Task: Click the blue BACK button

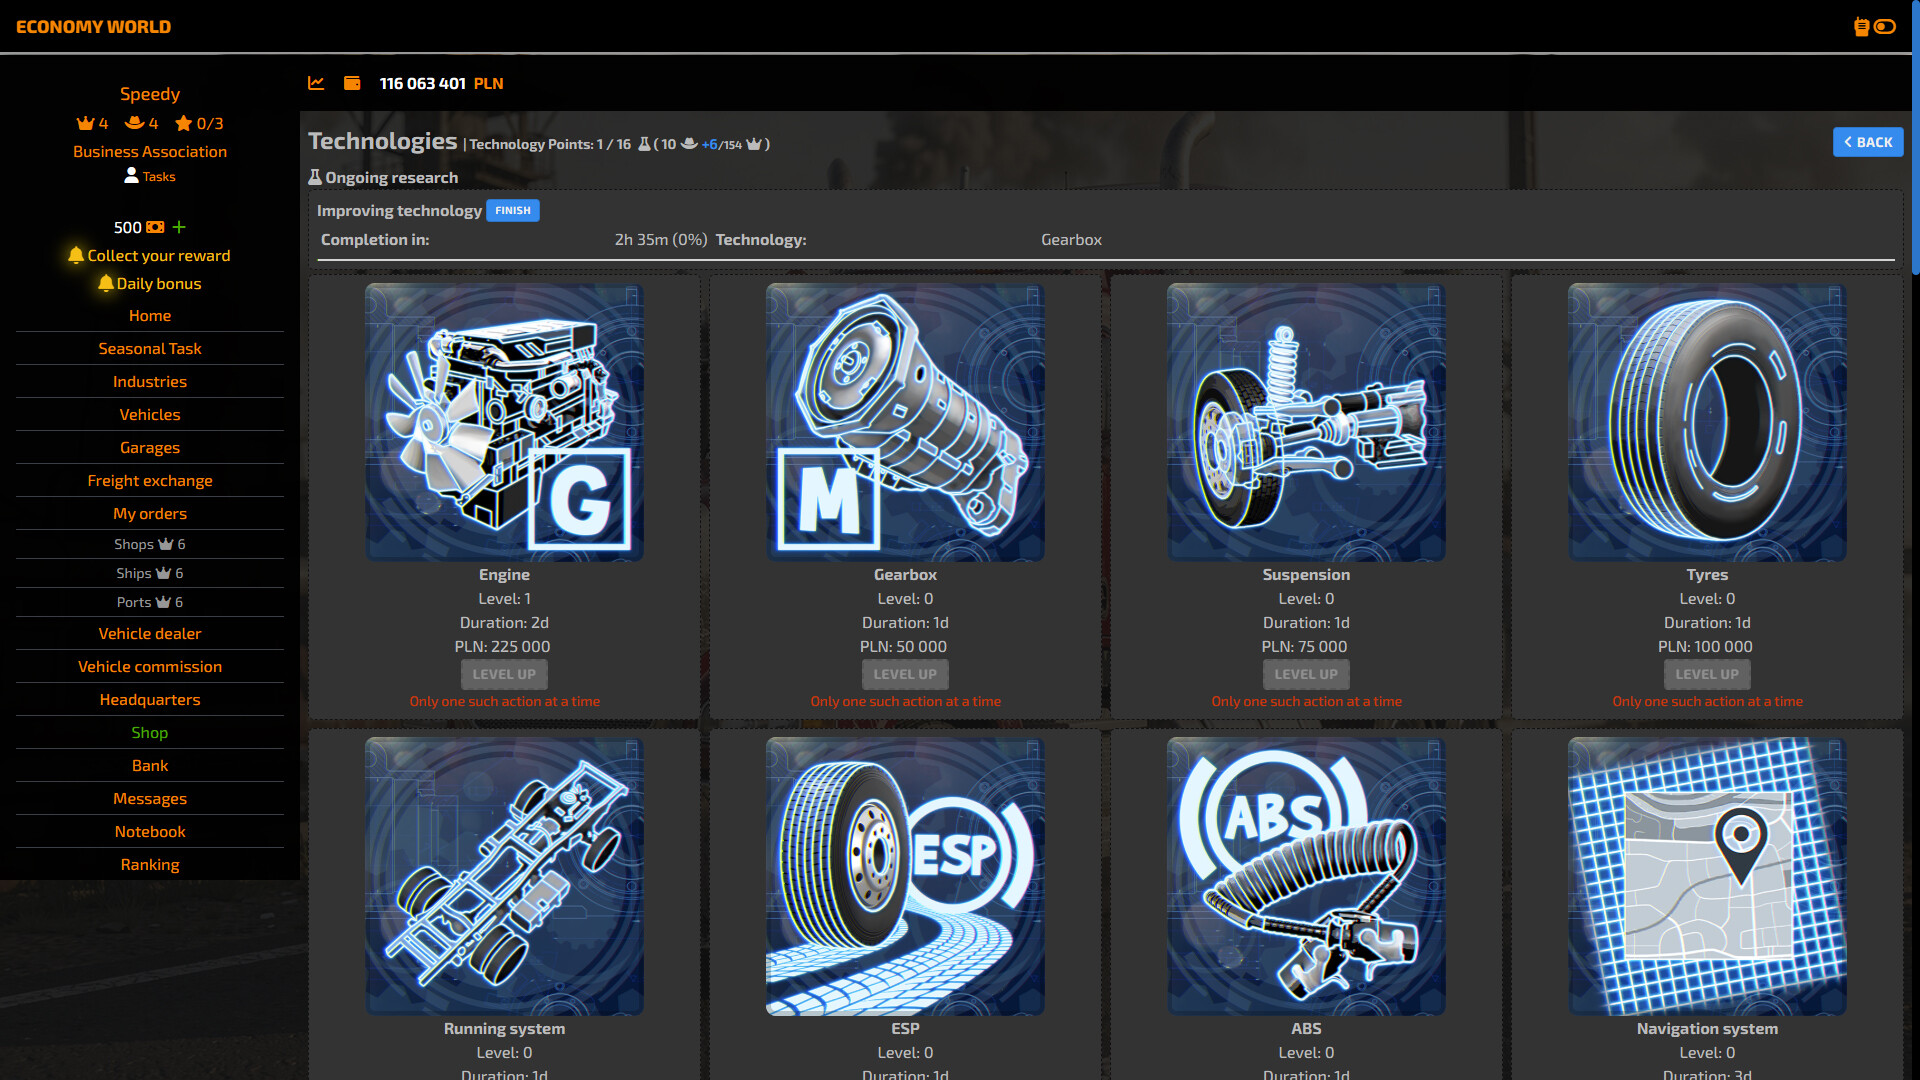Action: pos(1868,142)
